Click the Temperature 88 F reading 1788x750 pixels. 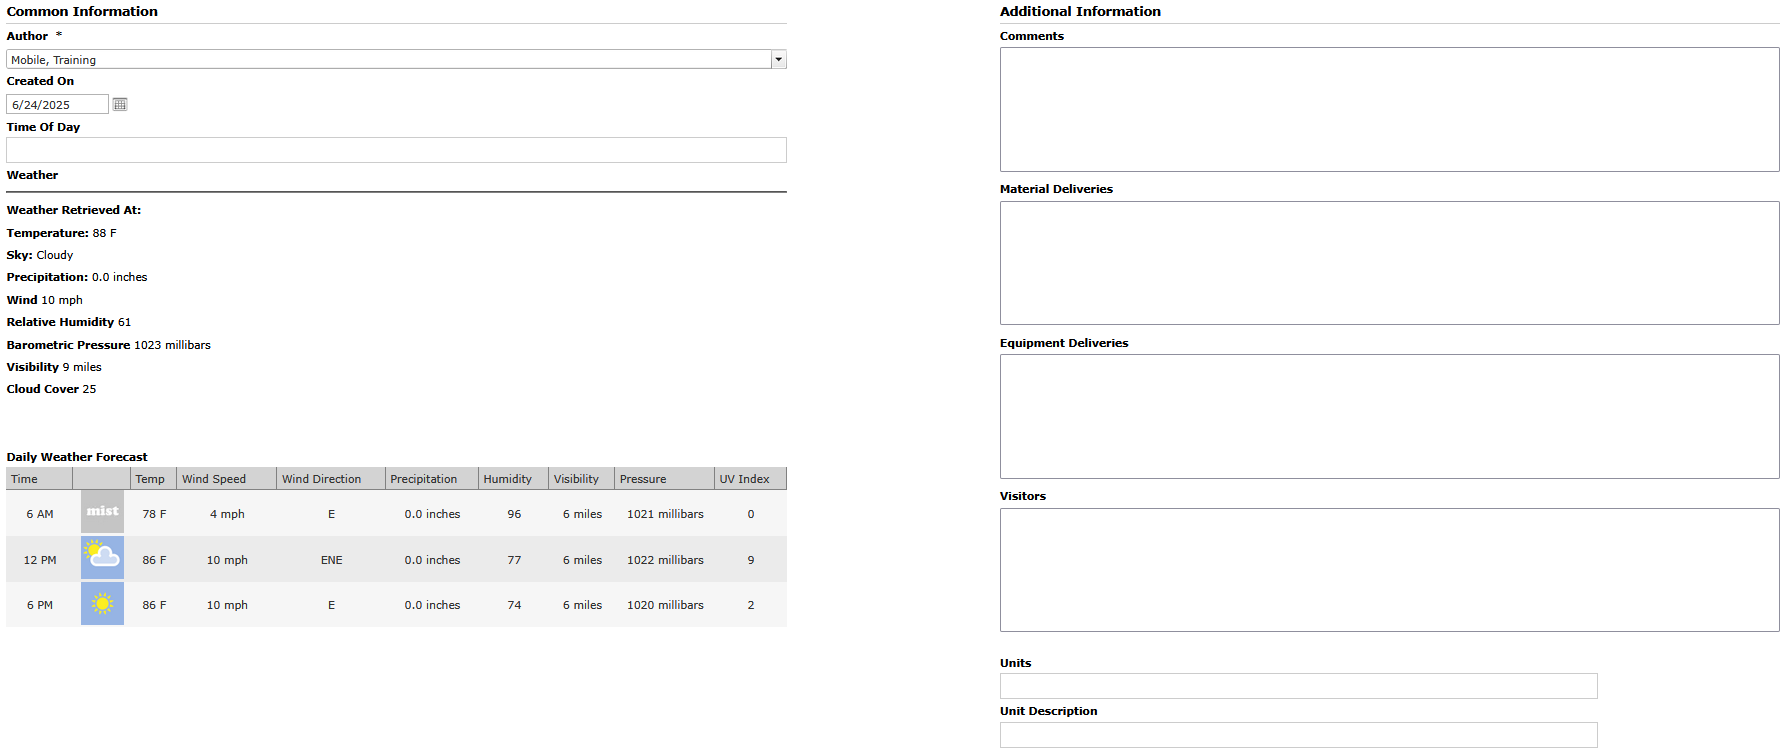click(x=62, y=233)
